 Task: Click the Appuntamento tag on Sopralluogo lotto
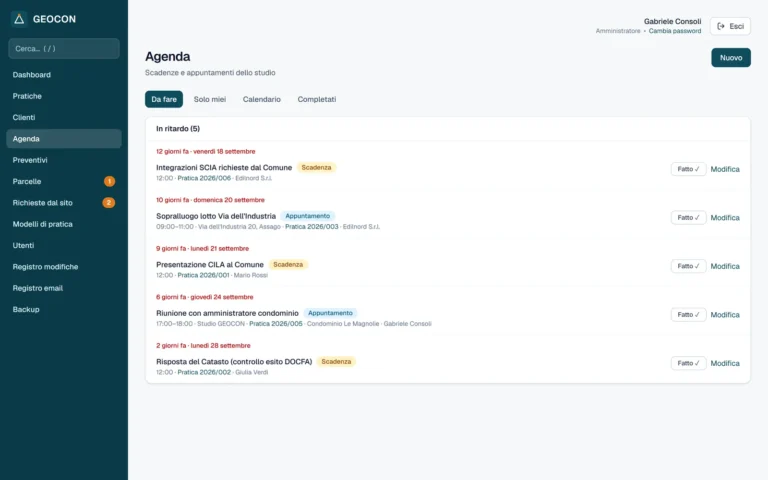tap(308, 216)
